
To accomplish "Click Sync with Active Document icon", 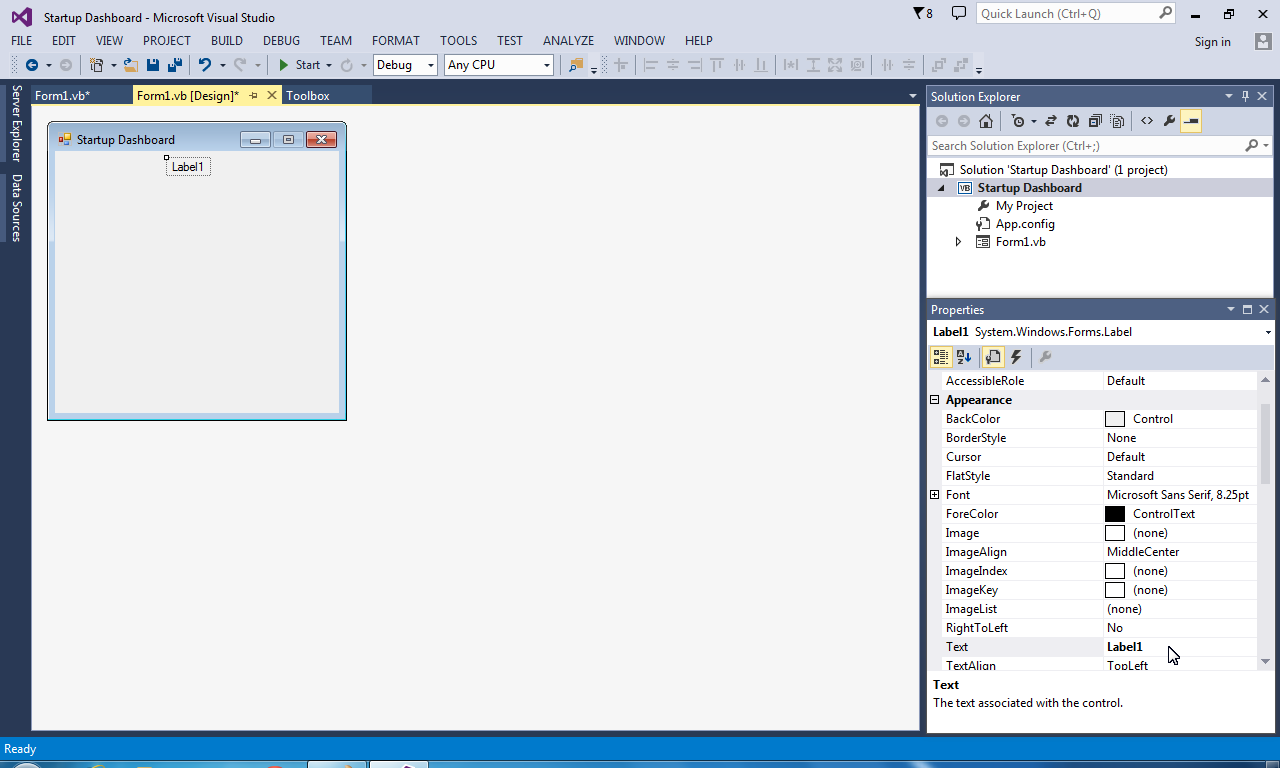I will pyautogui.click(x=1051, y=121).
